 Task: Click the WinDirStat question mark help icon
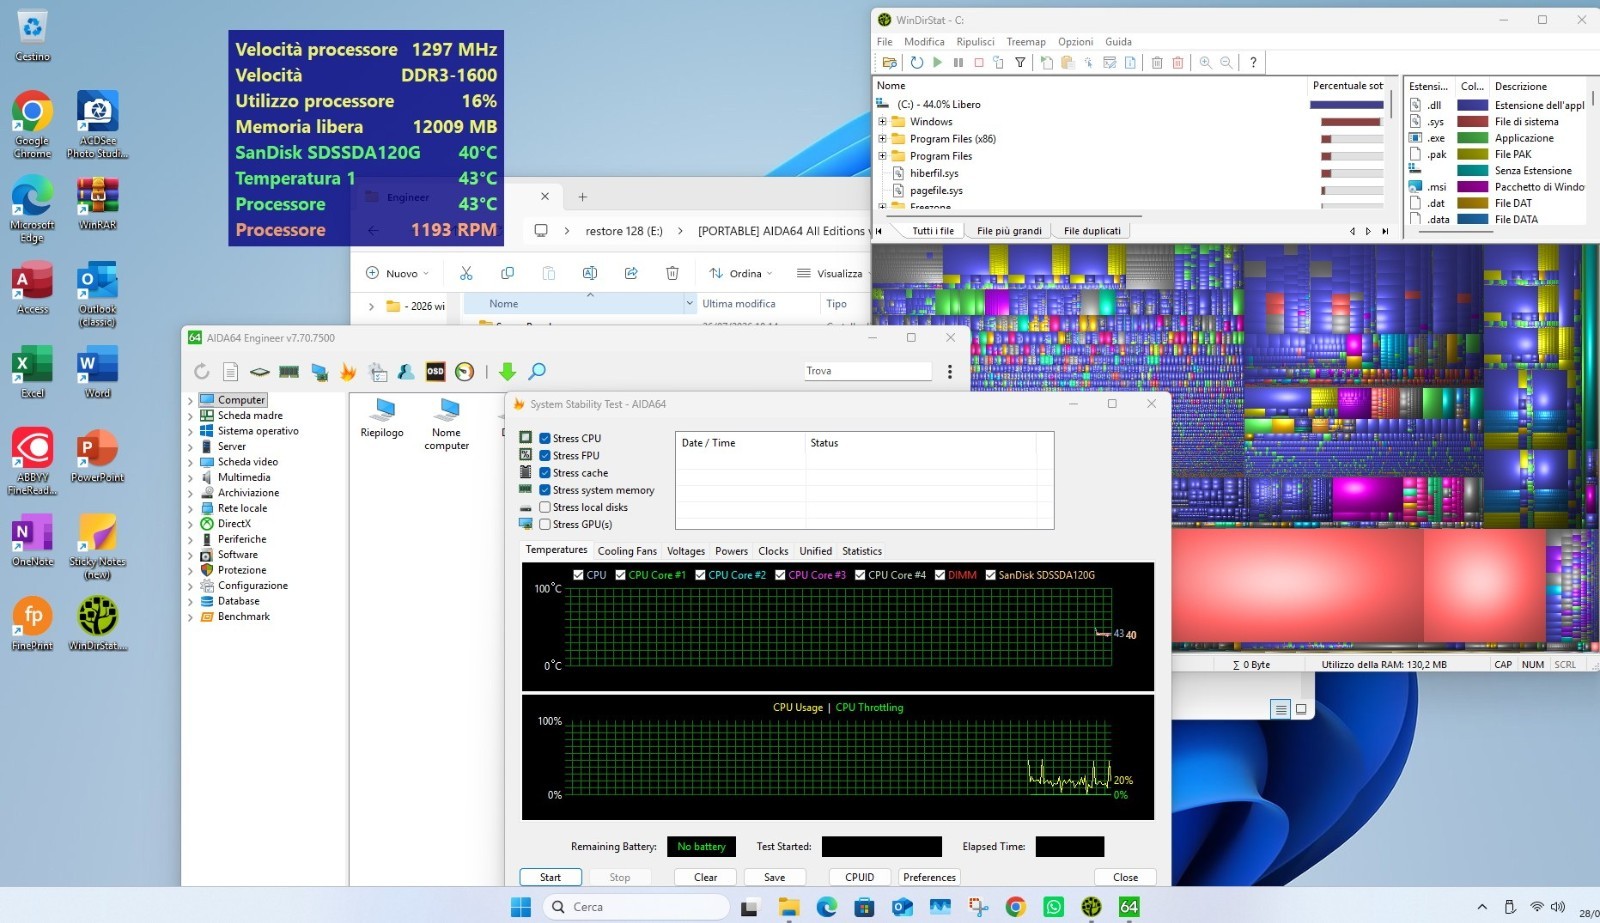1253,62
